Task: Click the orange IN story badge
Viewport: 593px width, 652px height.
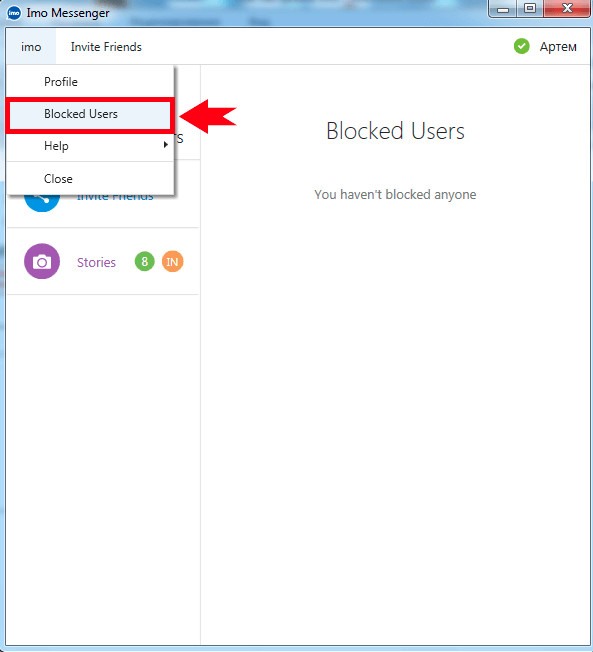Action: point(173,262)
